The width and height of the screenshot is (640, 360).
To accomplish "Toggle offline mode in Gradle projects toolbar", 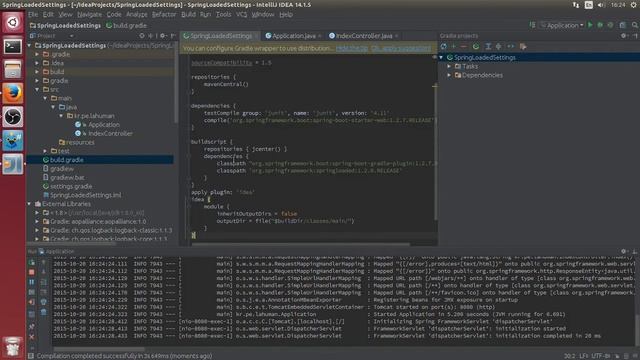I will click(511, 47).
